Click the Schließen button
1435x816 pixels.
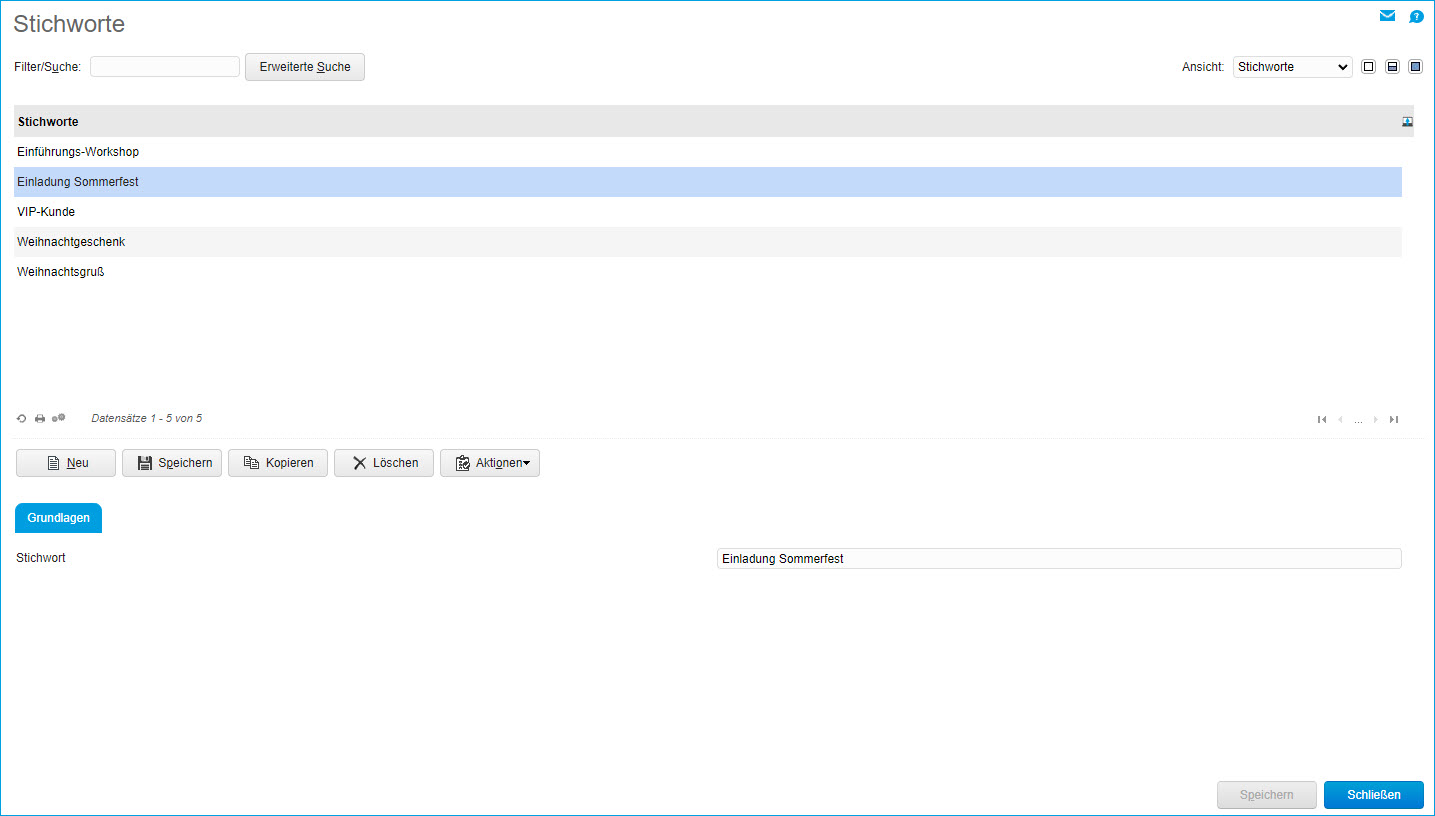click(x=1374, y=795)
